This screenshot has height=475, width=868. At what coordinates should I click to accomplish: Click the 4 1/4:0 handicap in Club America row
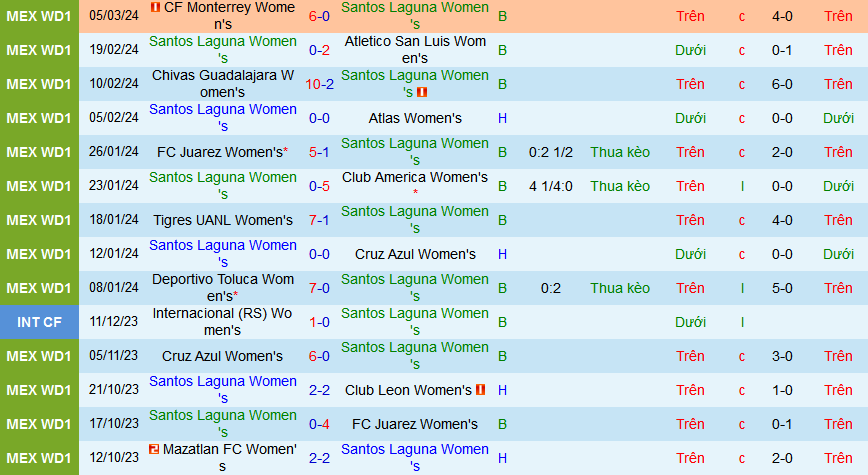pos(550,186)
